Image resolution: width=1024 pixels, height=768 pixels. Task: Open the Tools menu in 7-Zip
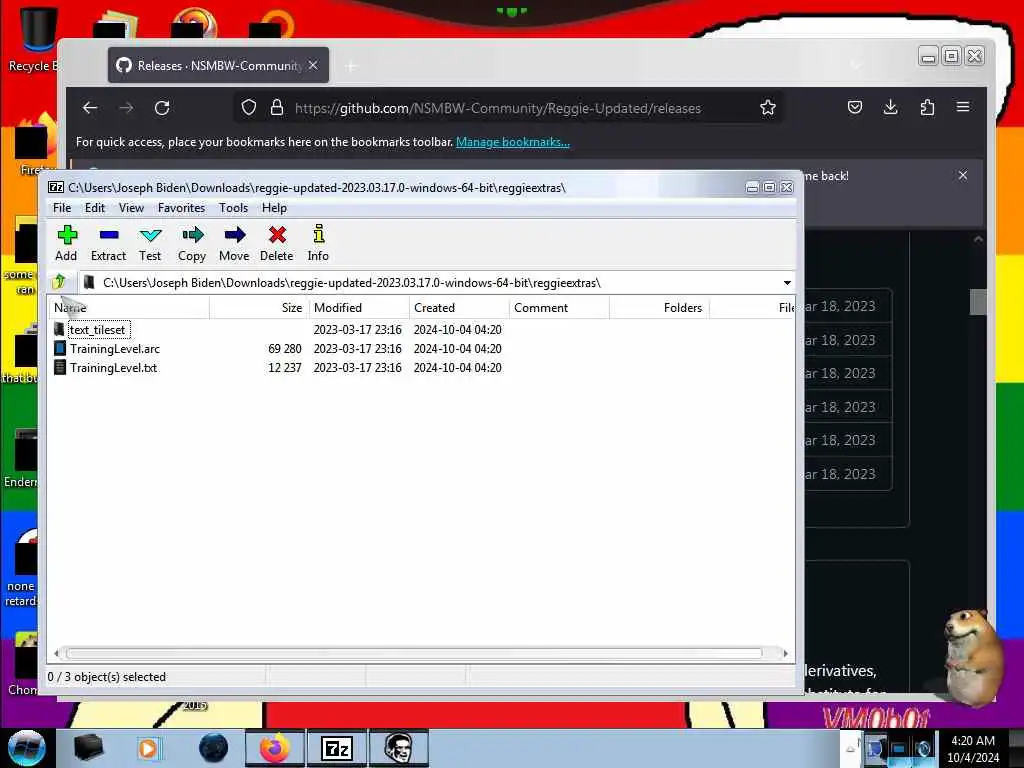coord(233,208)
